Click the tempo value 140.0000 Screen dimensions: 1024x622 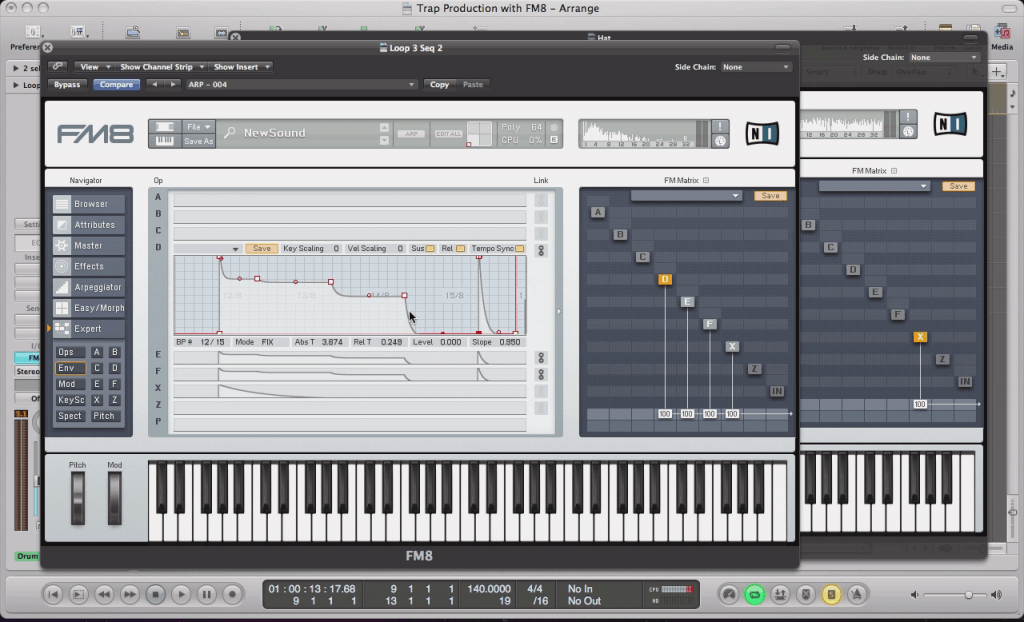[x=489, y=589]
